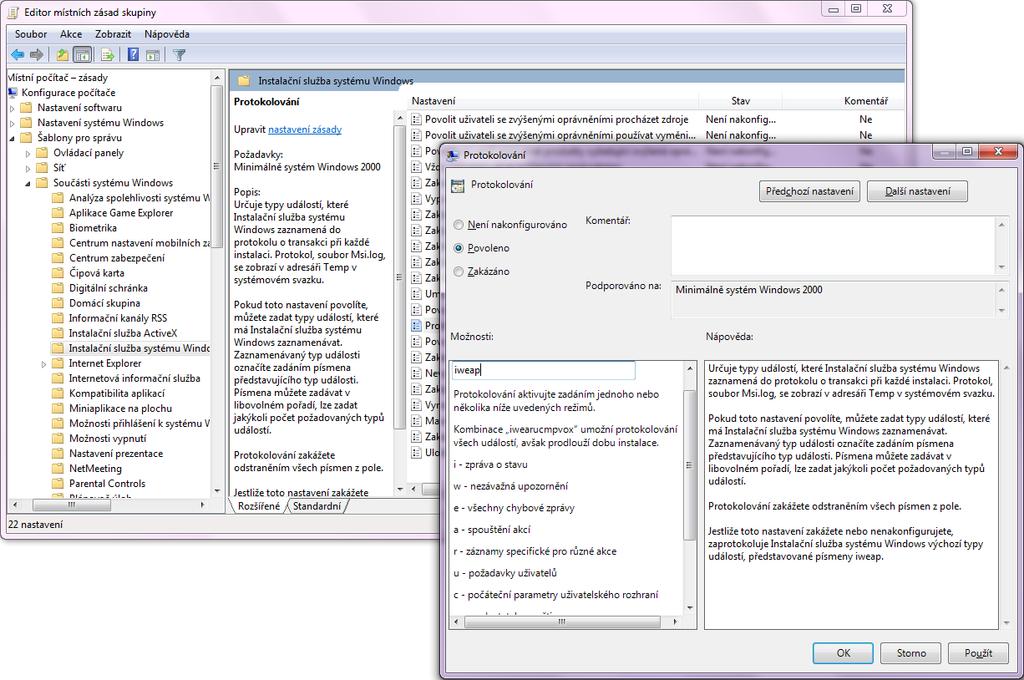The height and width of the screenshot is (680, 1024).
Task: Go back with the blue arrow toolbar icon
Action: tap(17, 55)
